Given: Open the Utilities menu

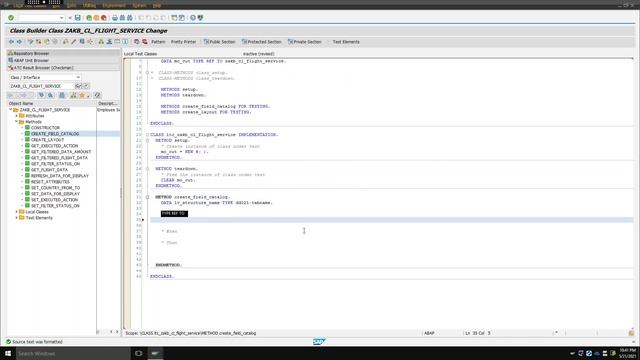Looking at the screenshot, I should 89,5.
